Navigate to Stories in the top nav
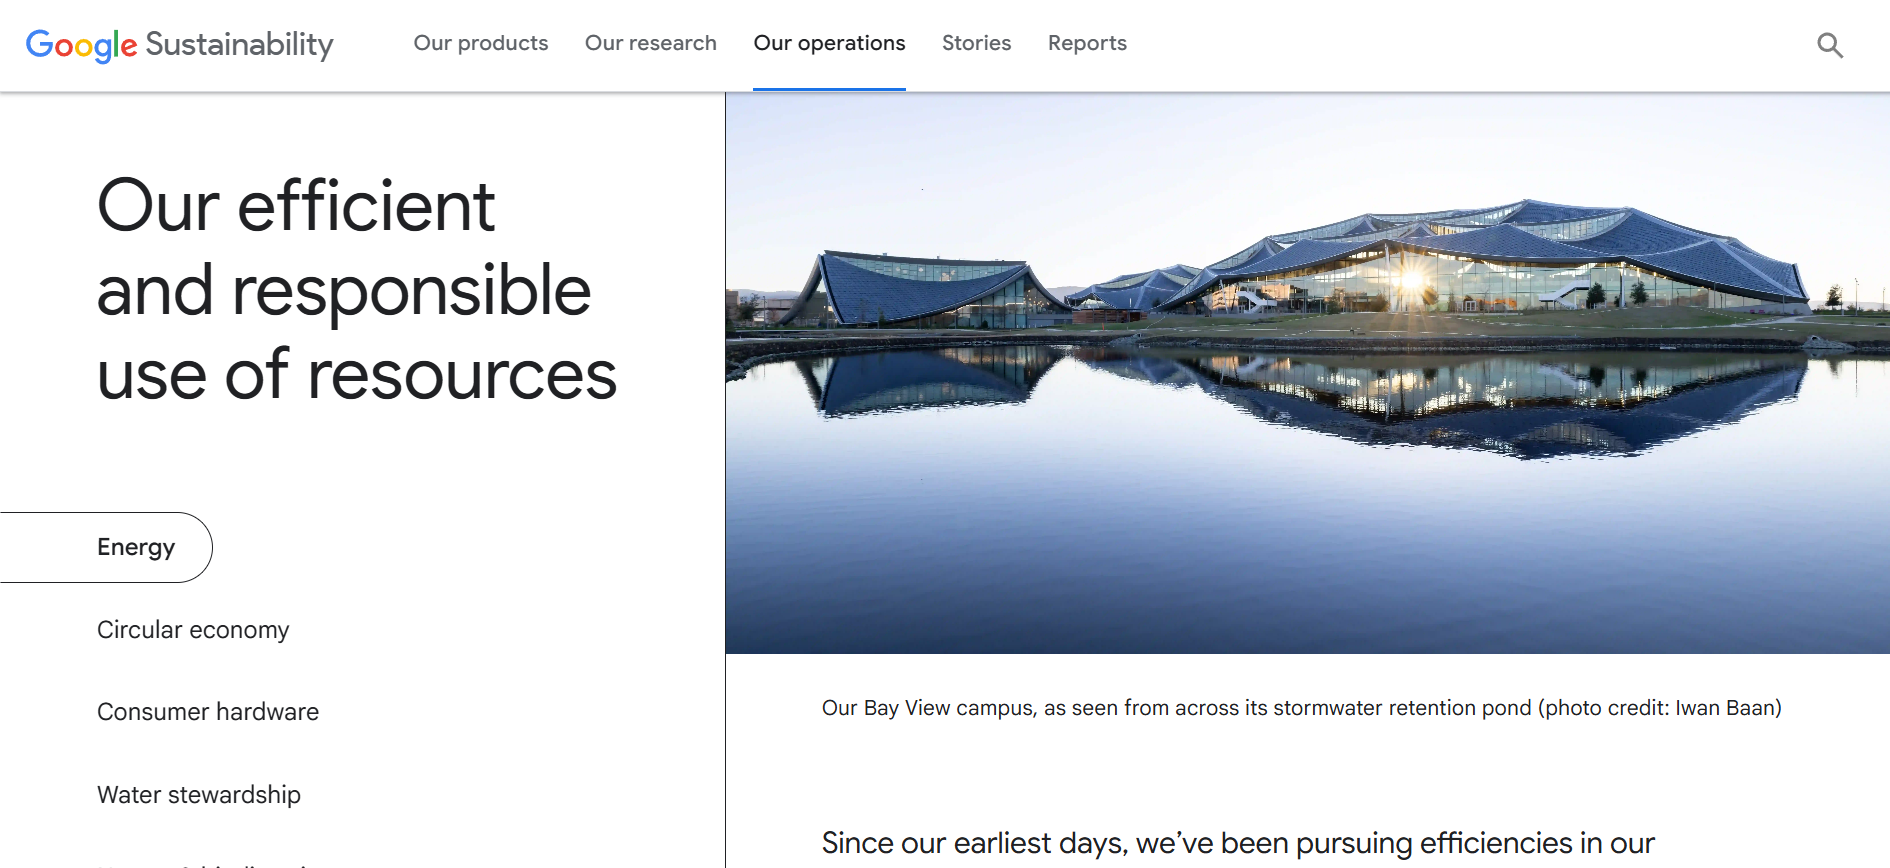The image size is (1890, 868). pos(976,43)
